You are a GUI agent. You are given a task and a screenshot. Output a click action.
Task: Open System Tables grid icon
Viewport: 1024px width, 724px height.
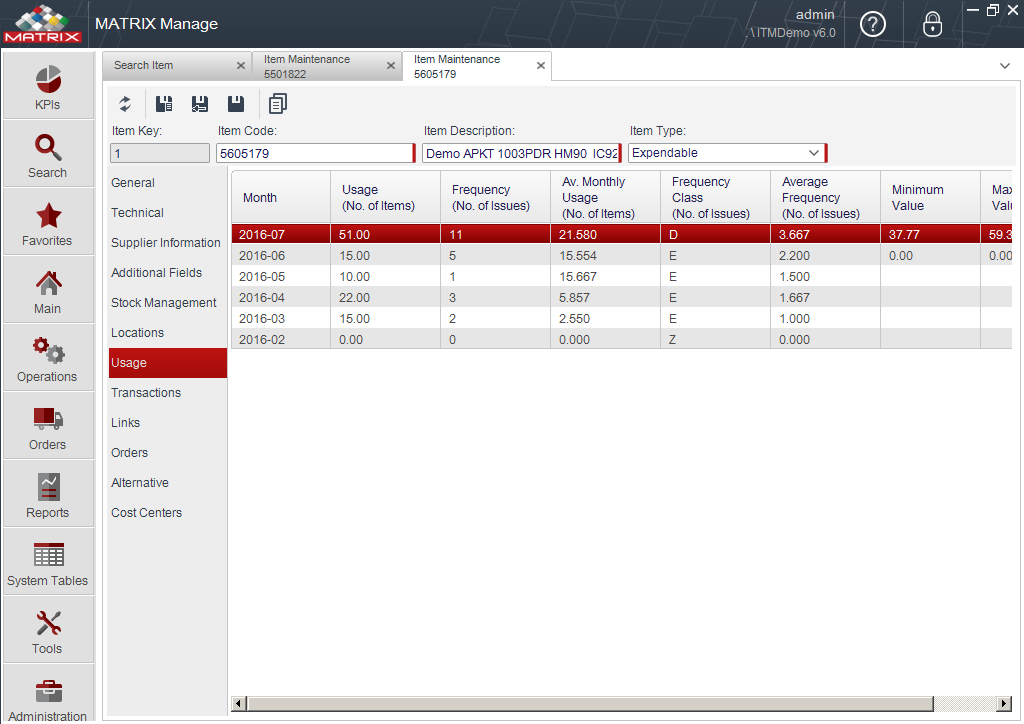pos(48,555)
